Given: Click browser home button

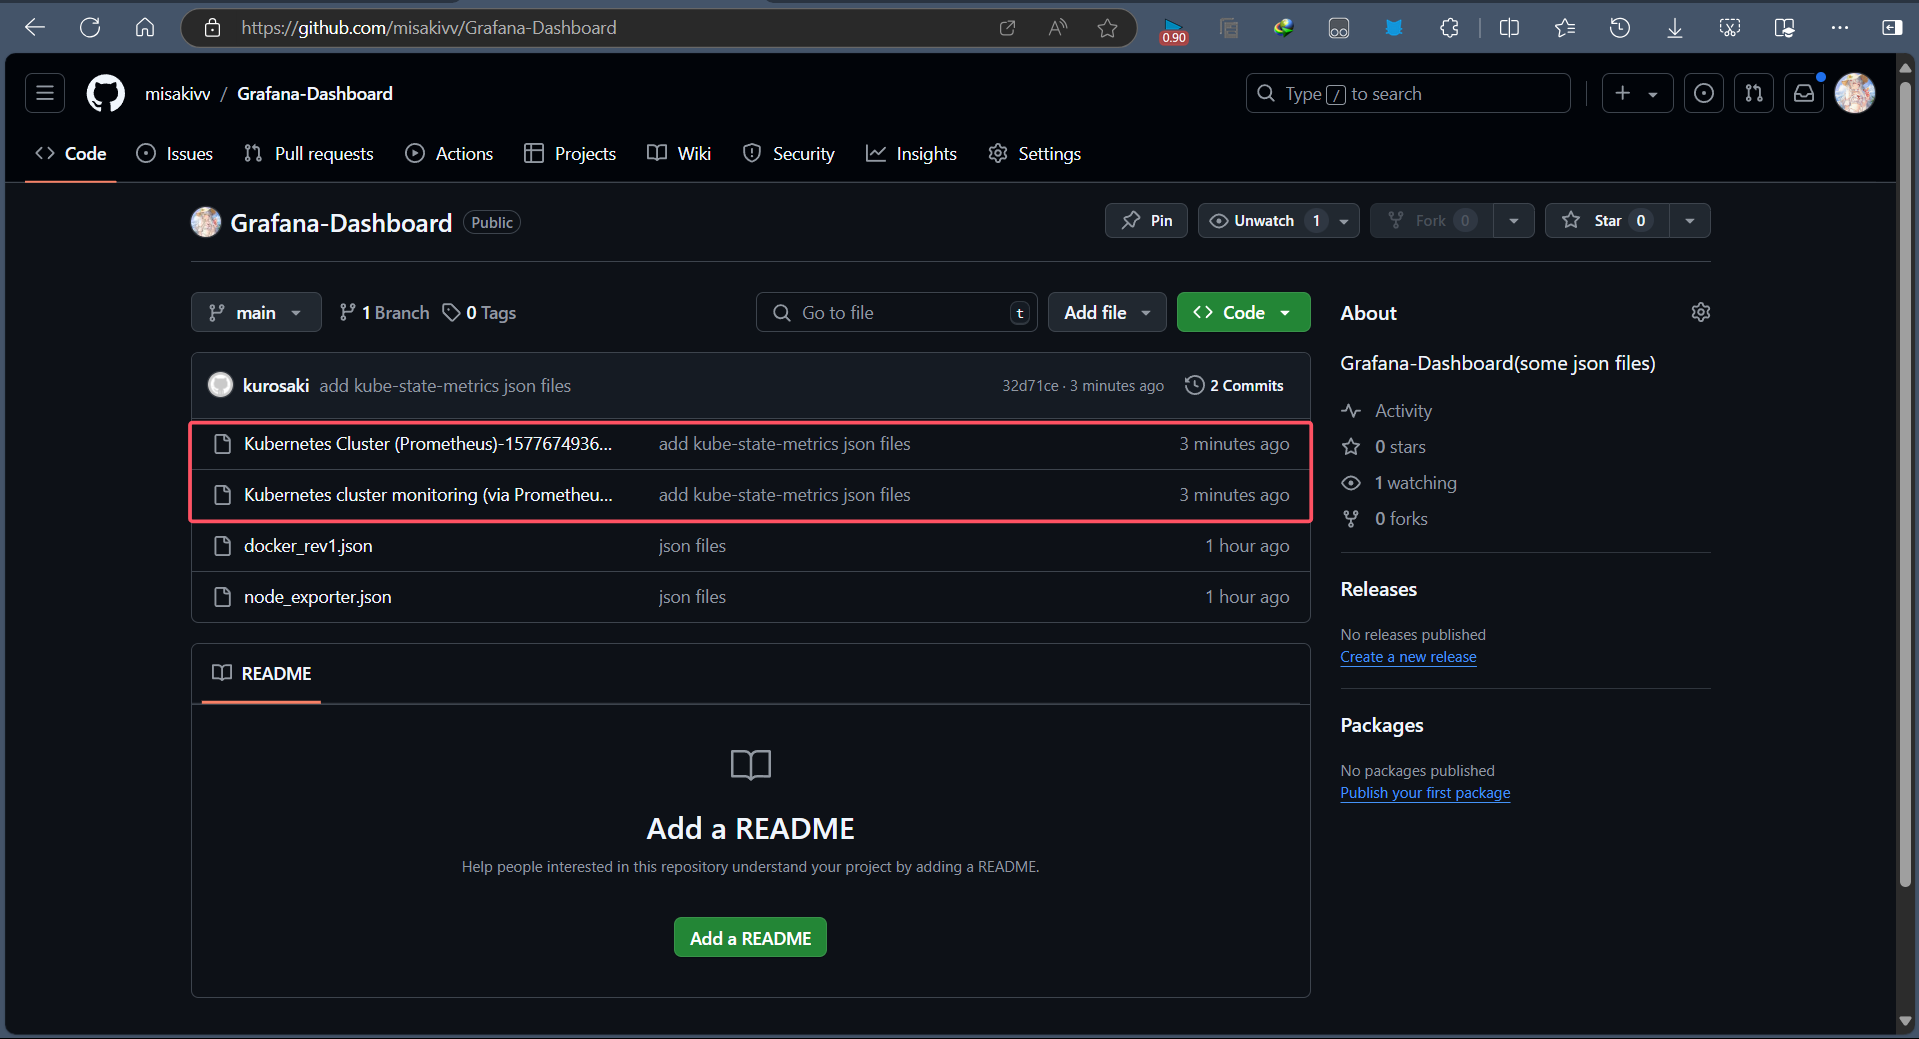Looking at the screenshot, I should click(145, 28).
